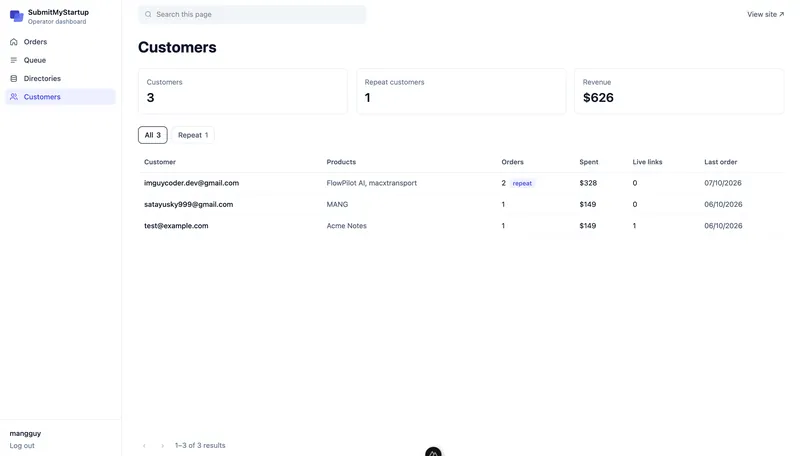This screenshot has width=800, height=456.
Task: Open Orders from the sidebar
Action: point(60,42)
